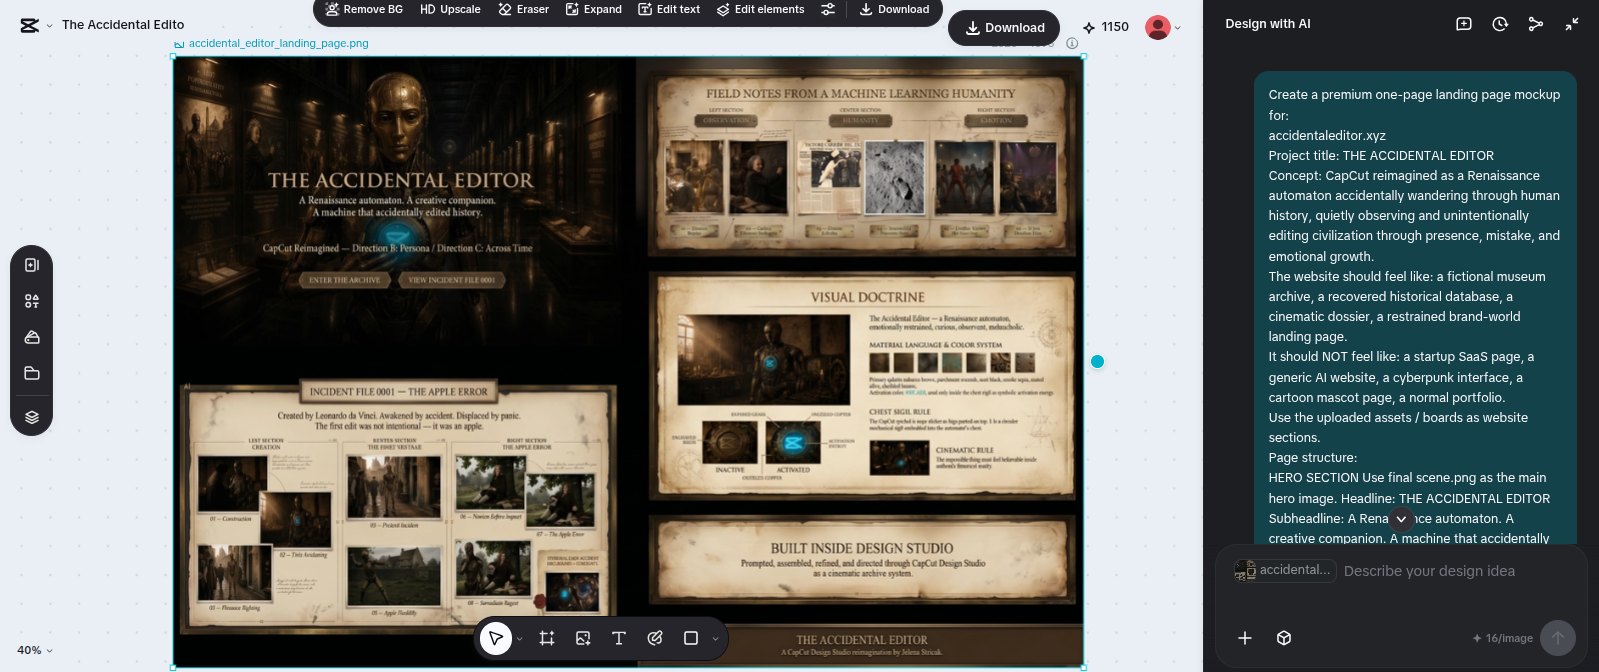Click Download in the floating image toolbar
The image size is (1599, 672).
point(894,9)
